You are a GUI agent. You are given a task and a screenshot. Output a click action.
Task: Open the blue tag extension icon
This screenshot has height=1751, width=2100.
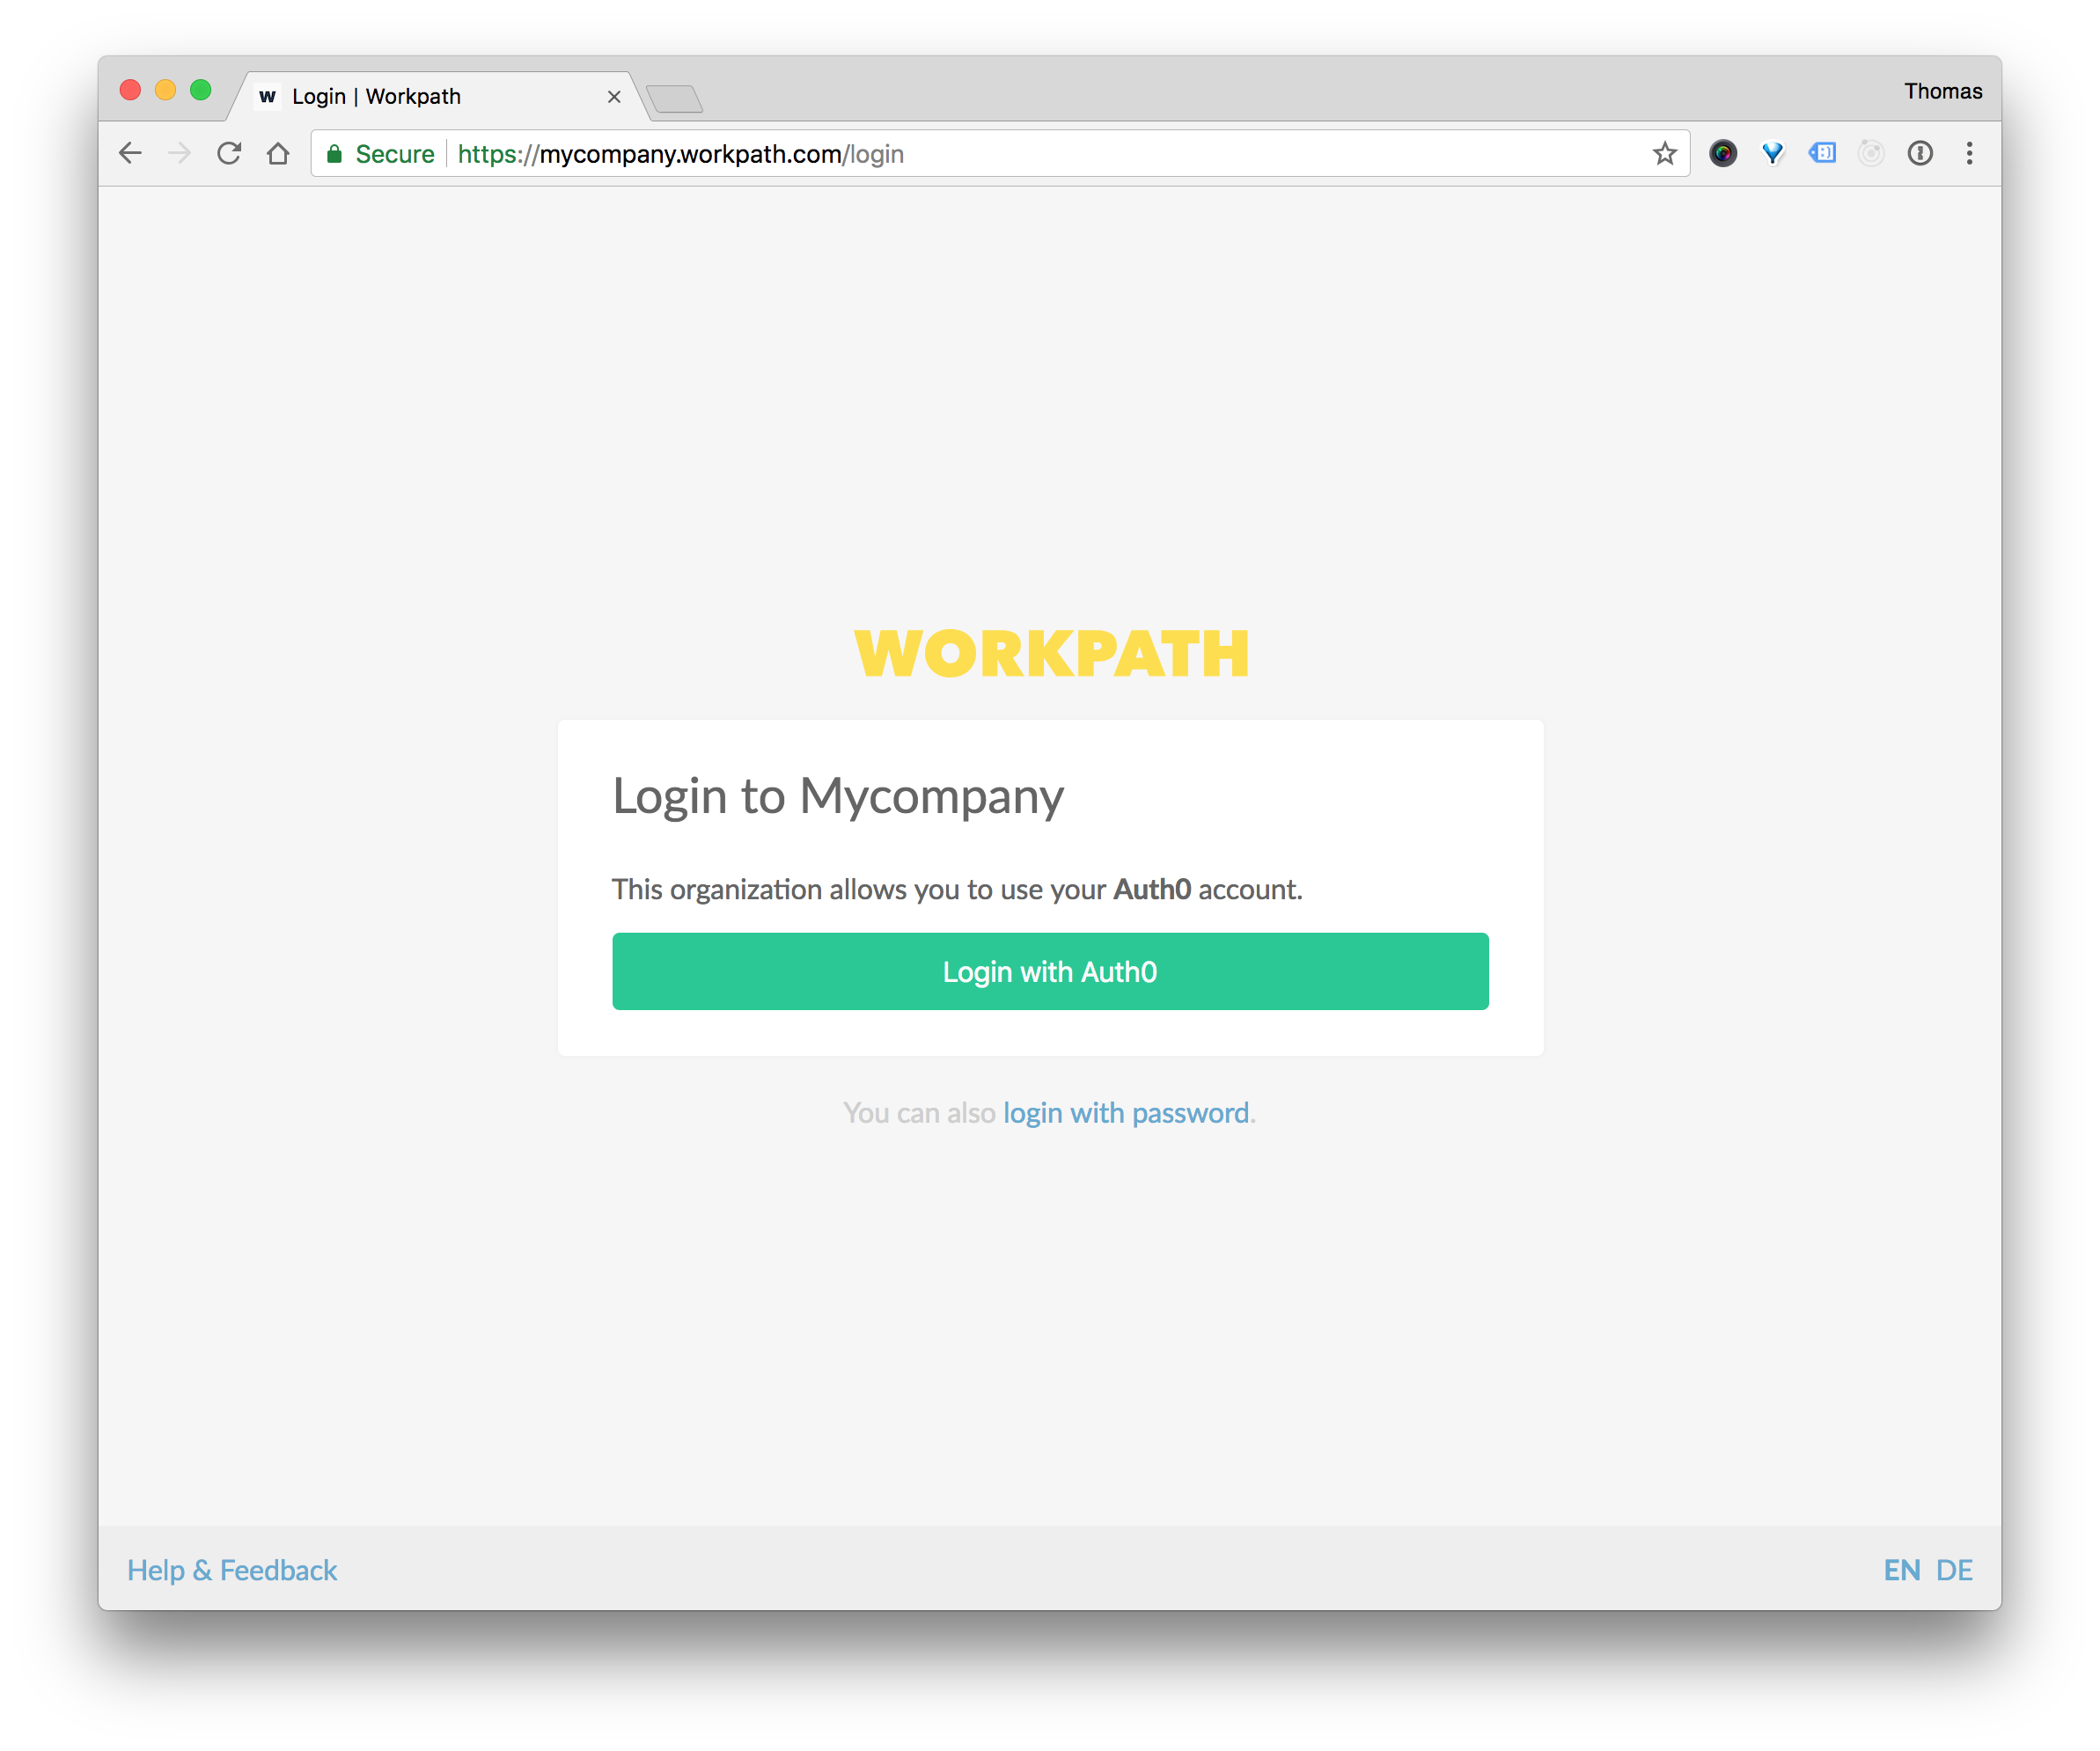(1822, 153)
